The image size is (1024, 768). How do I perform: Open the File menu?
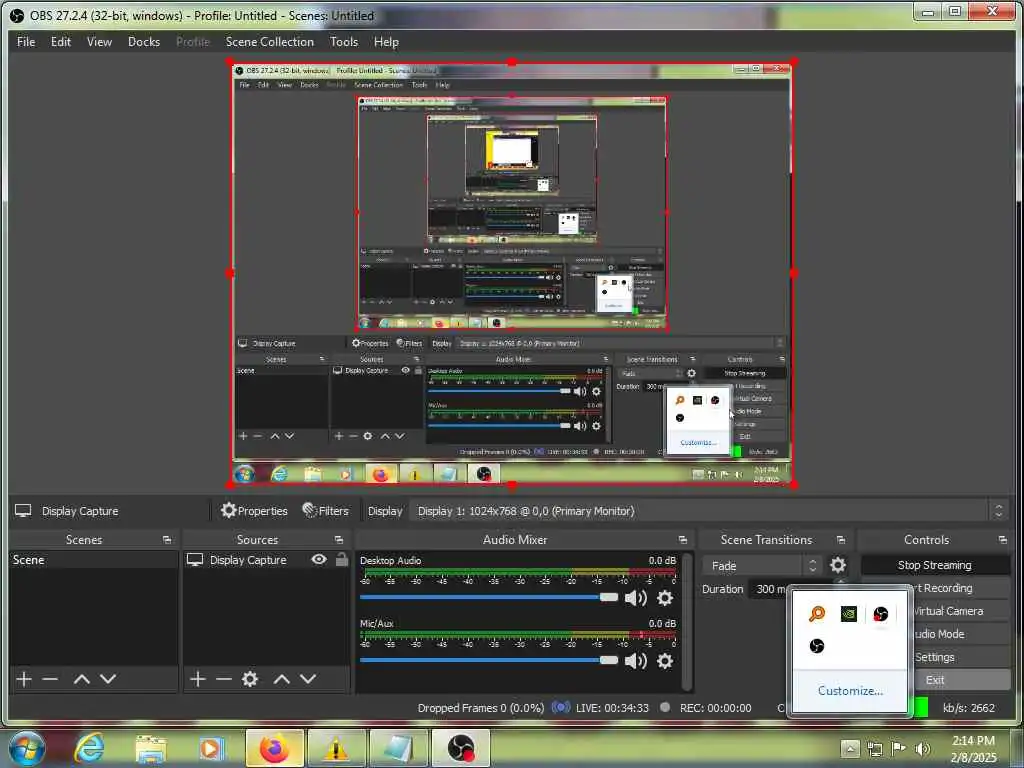coord(26,42)
